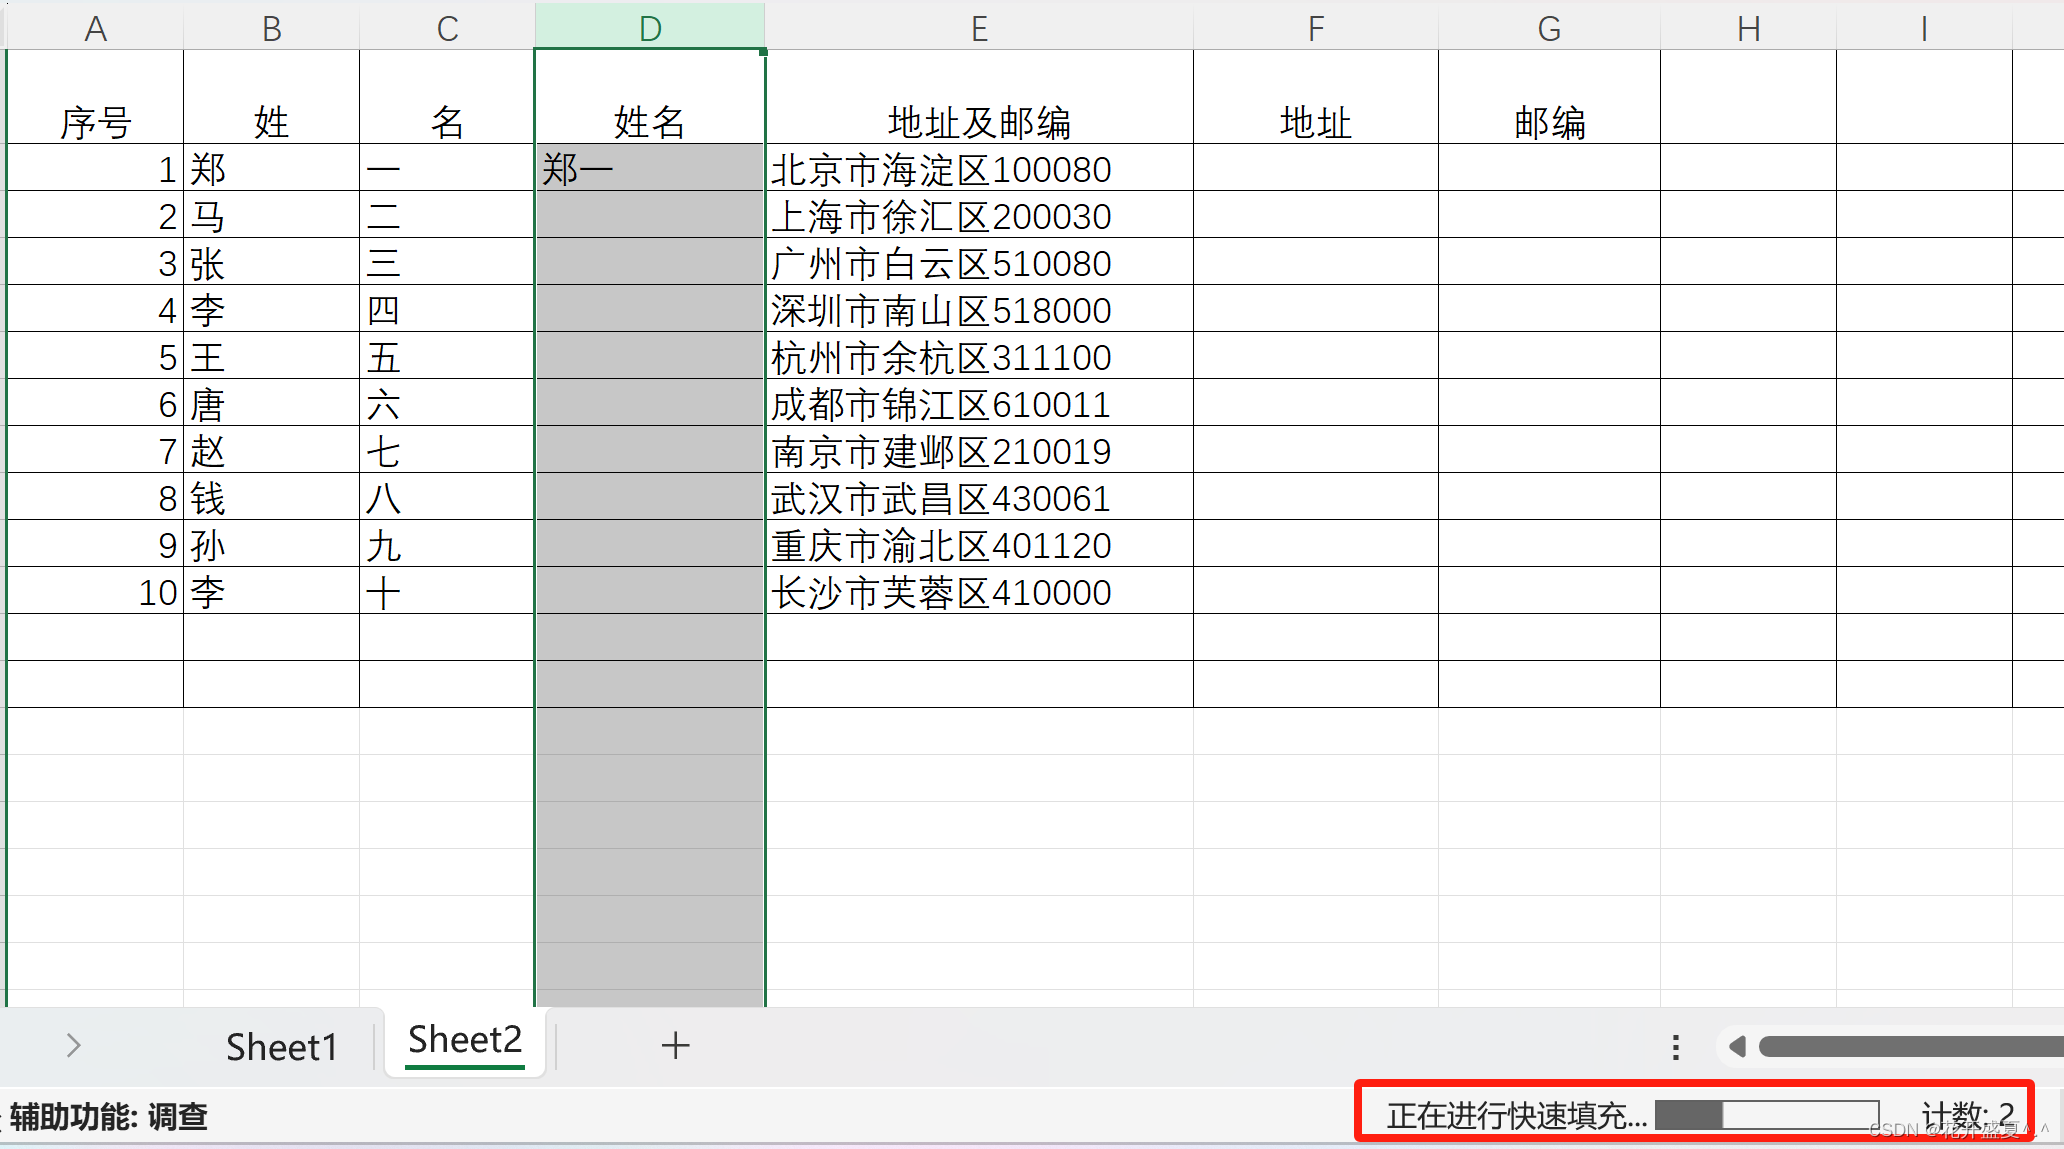Click the three-dot tab bar options handle
Viewport: 2064px width, 1149px height.
point(1676,1047)
